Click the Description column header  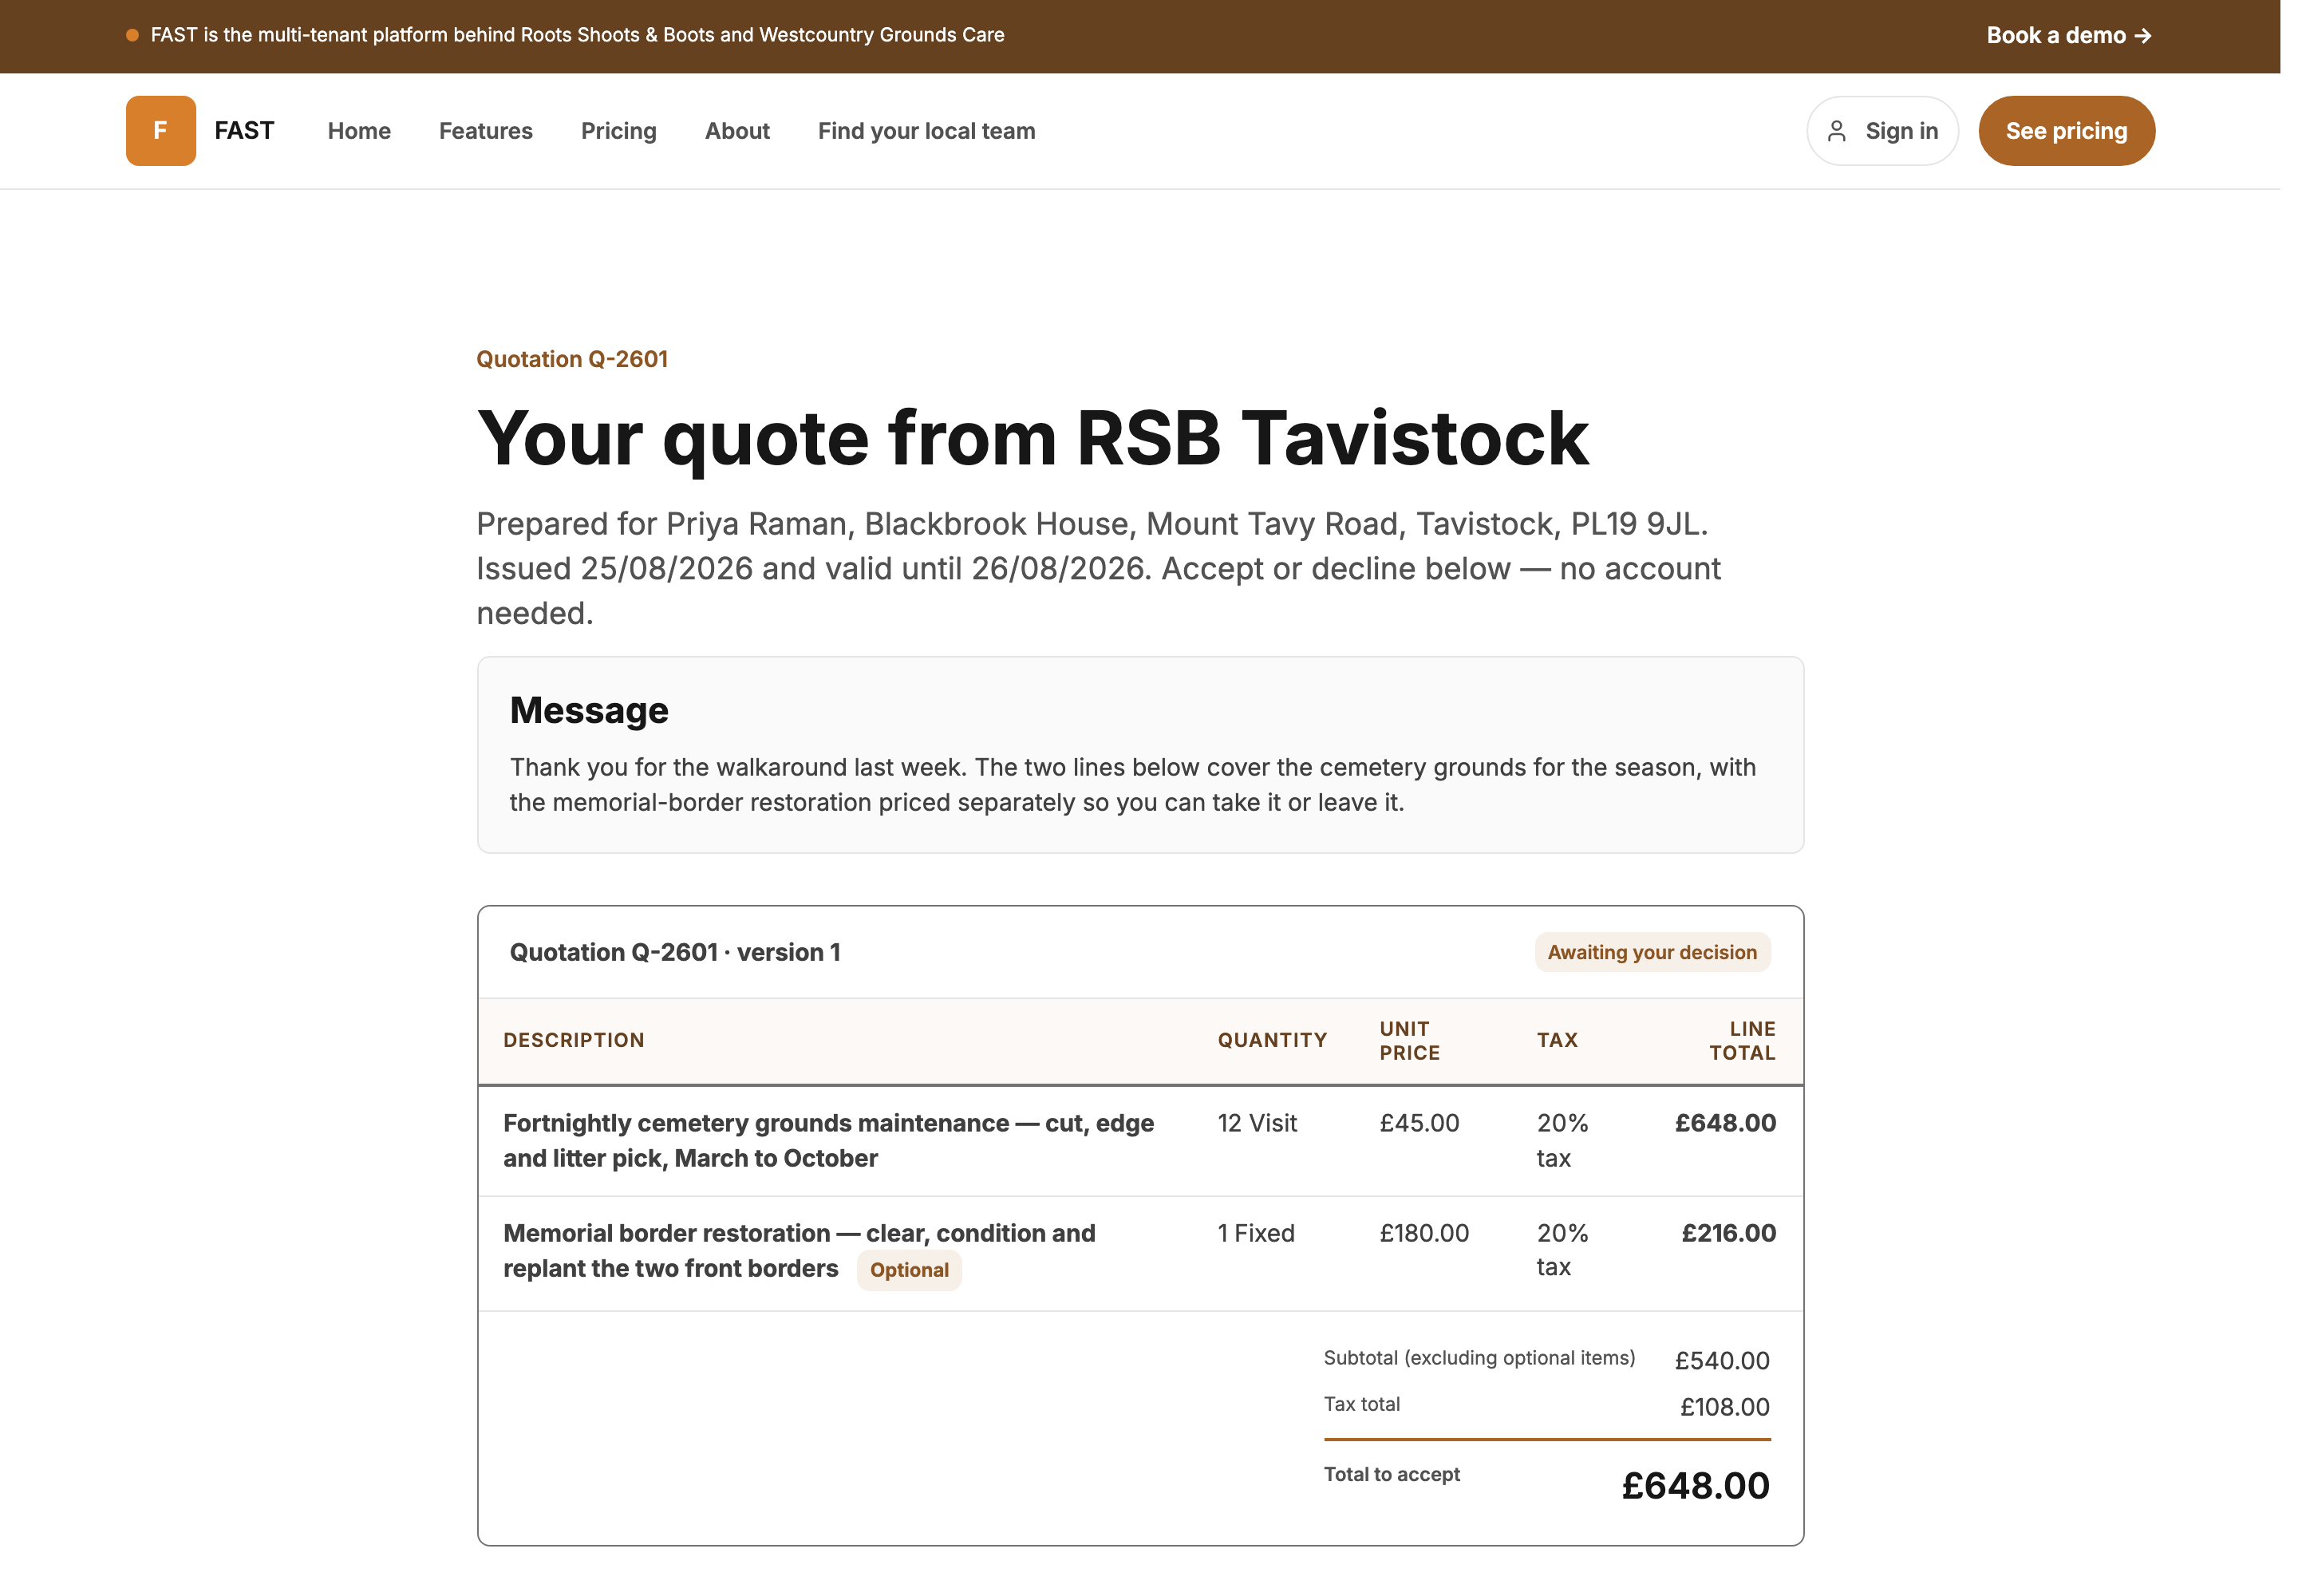pos(574,1040)
